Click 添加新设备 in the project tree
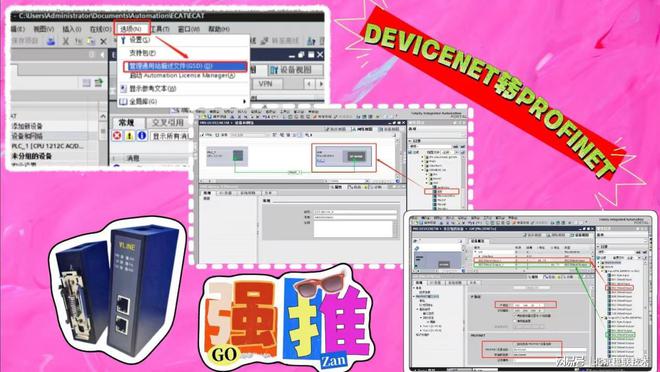The image size is (660, 372). click(27, 126)
